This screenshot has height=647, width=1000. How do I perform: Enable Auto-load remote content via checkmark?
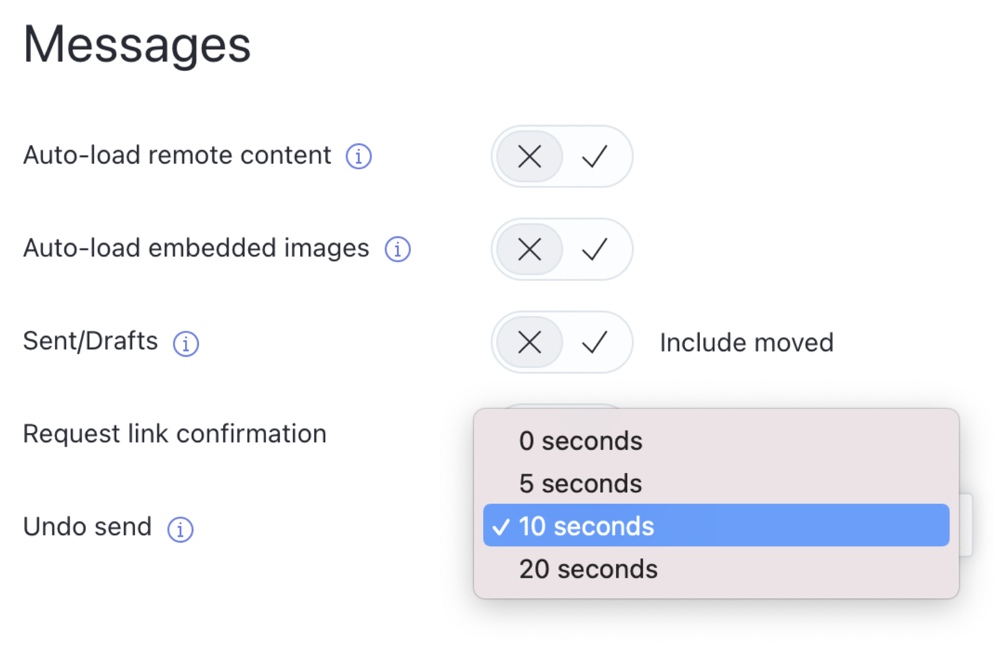(x=594, y=156)
